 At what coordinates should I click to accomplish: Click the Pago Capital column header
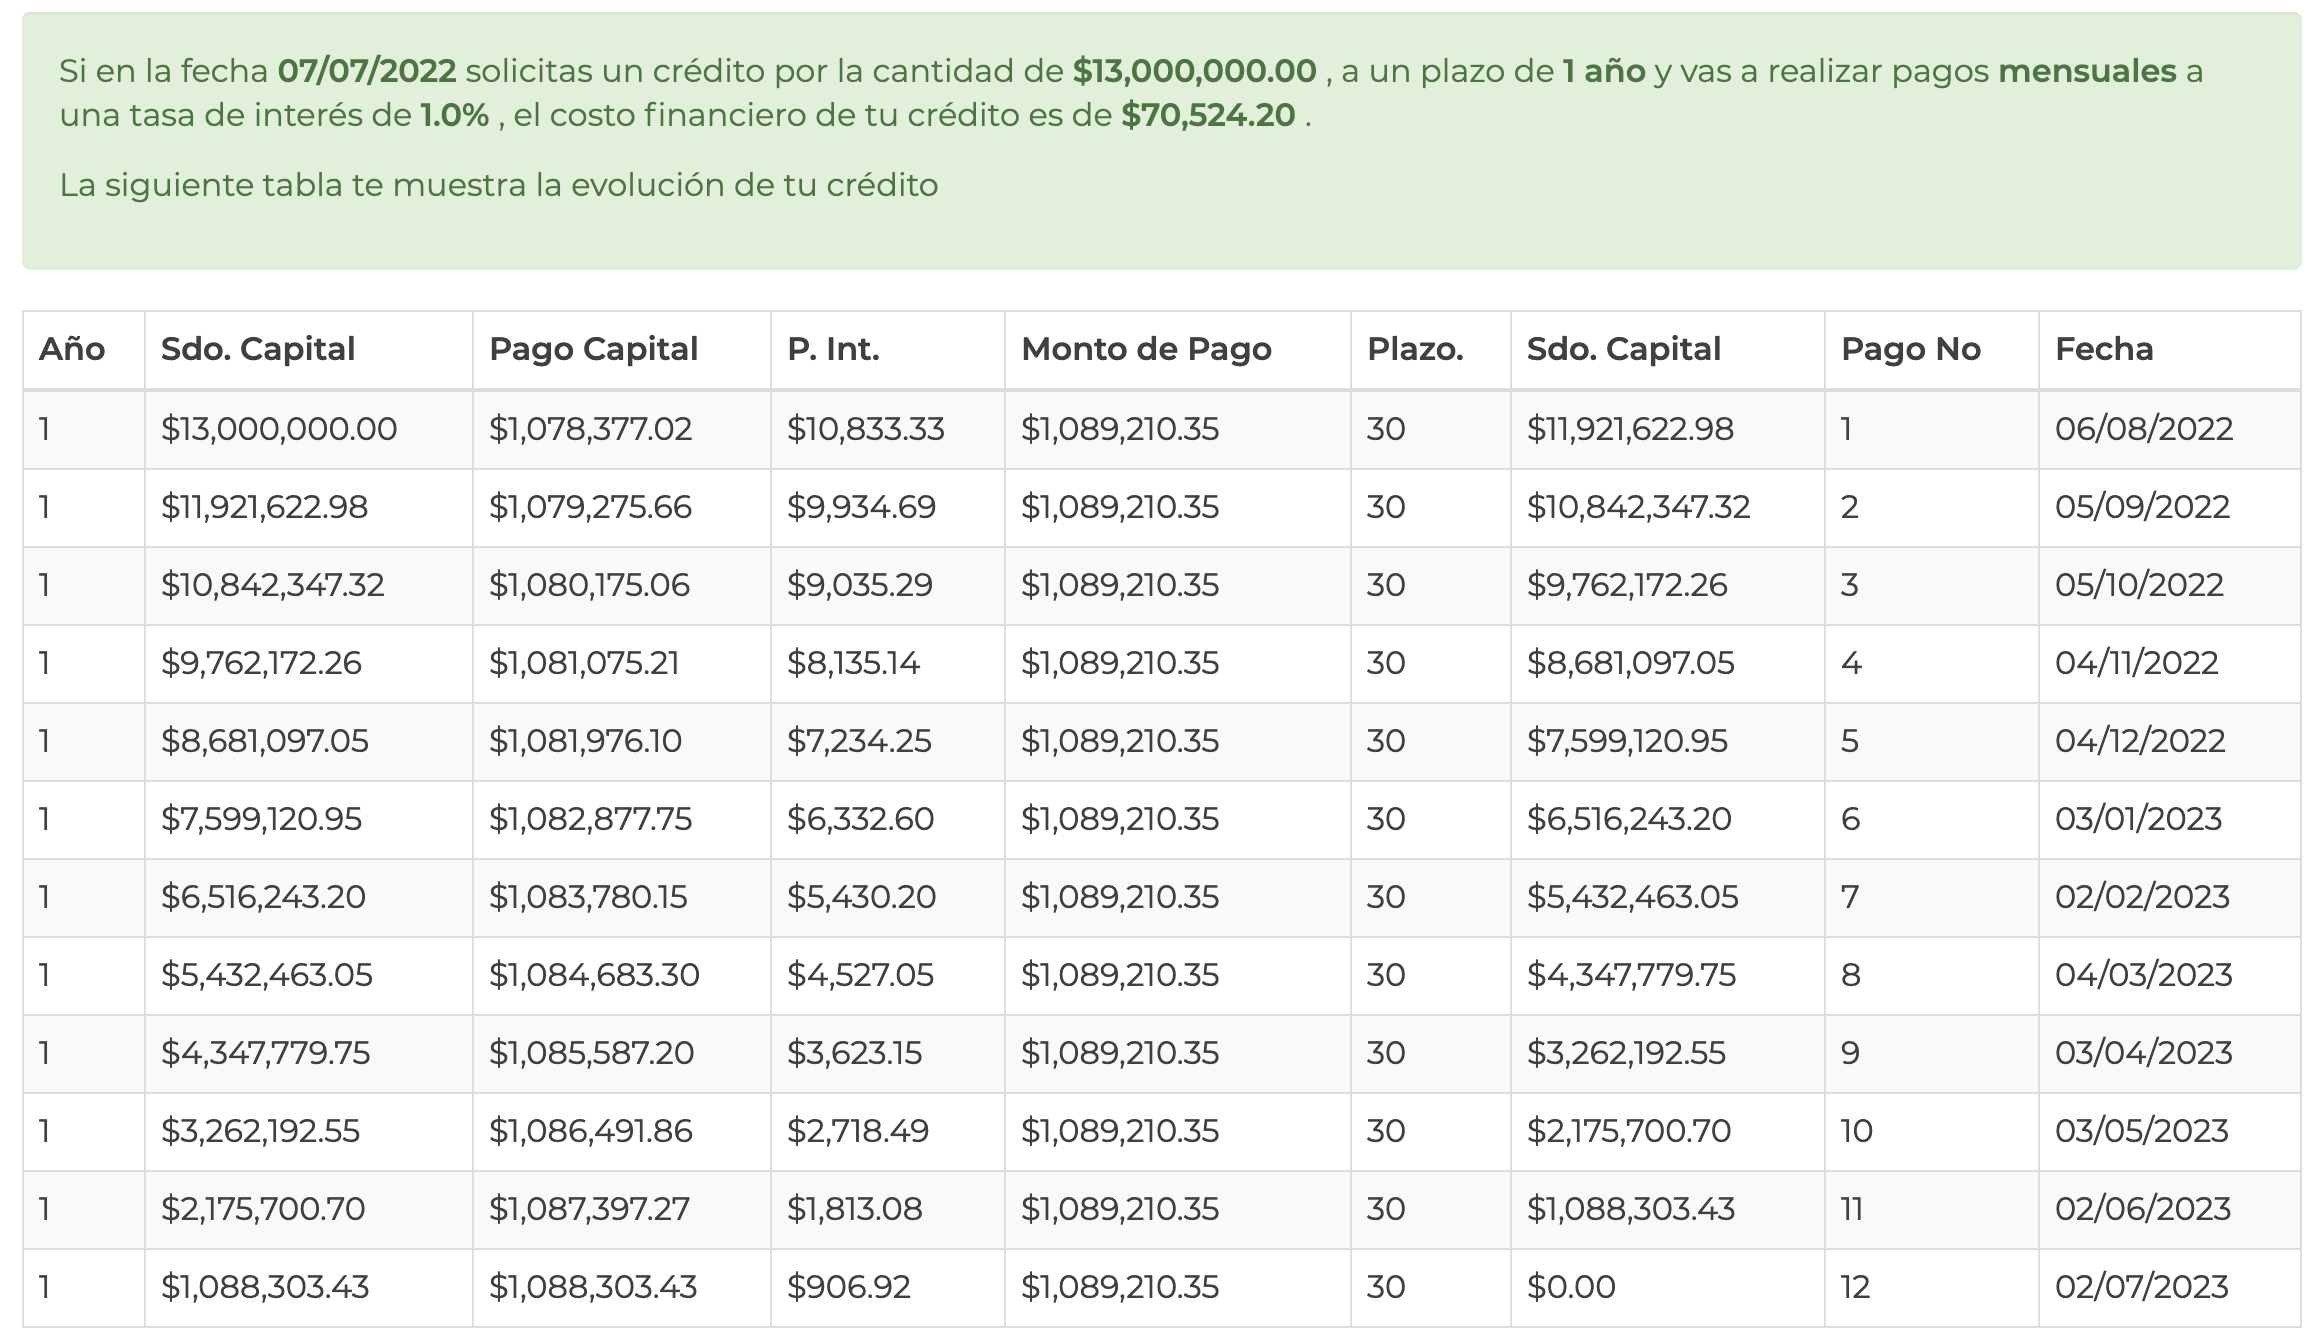[x=621, y=349]
